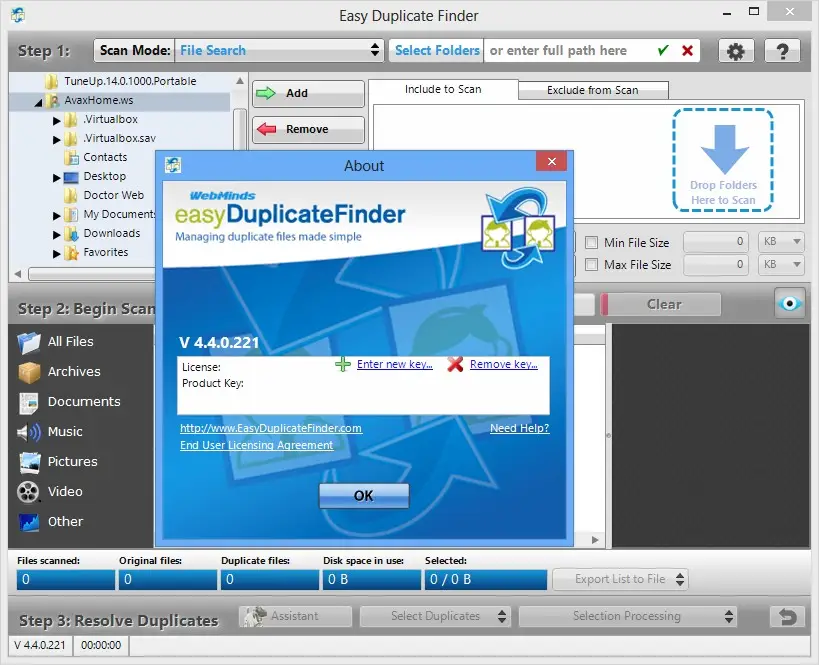
Task: Open the Min File Size KB unit dropdown
Action: coord(781,242)
